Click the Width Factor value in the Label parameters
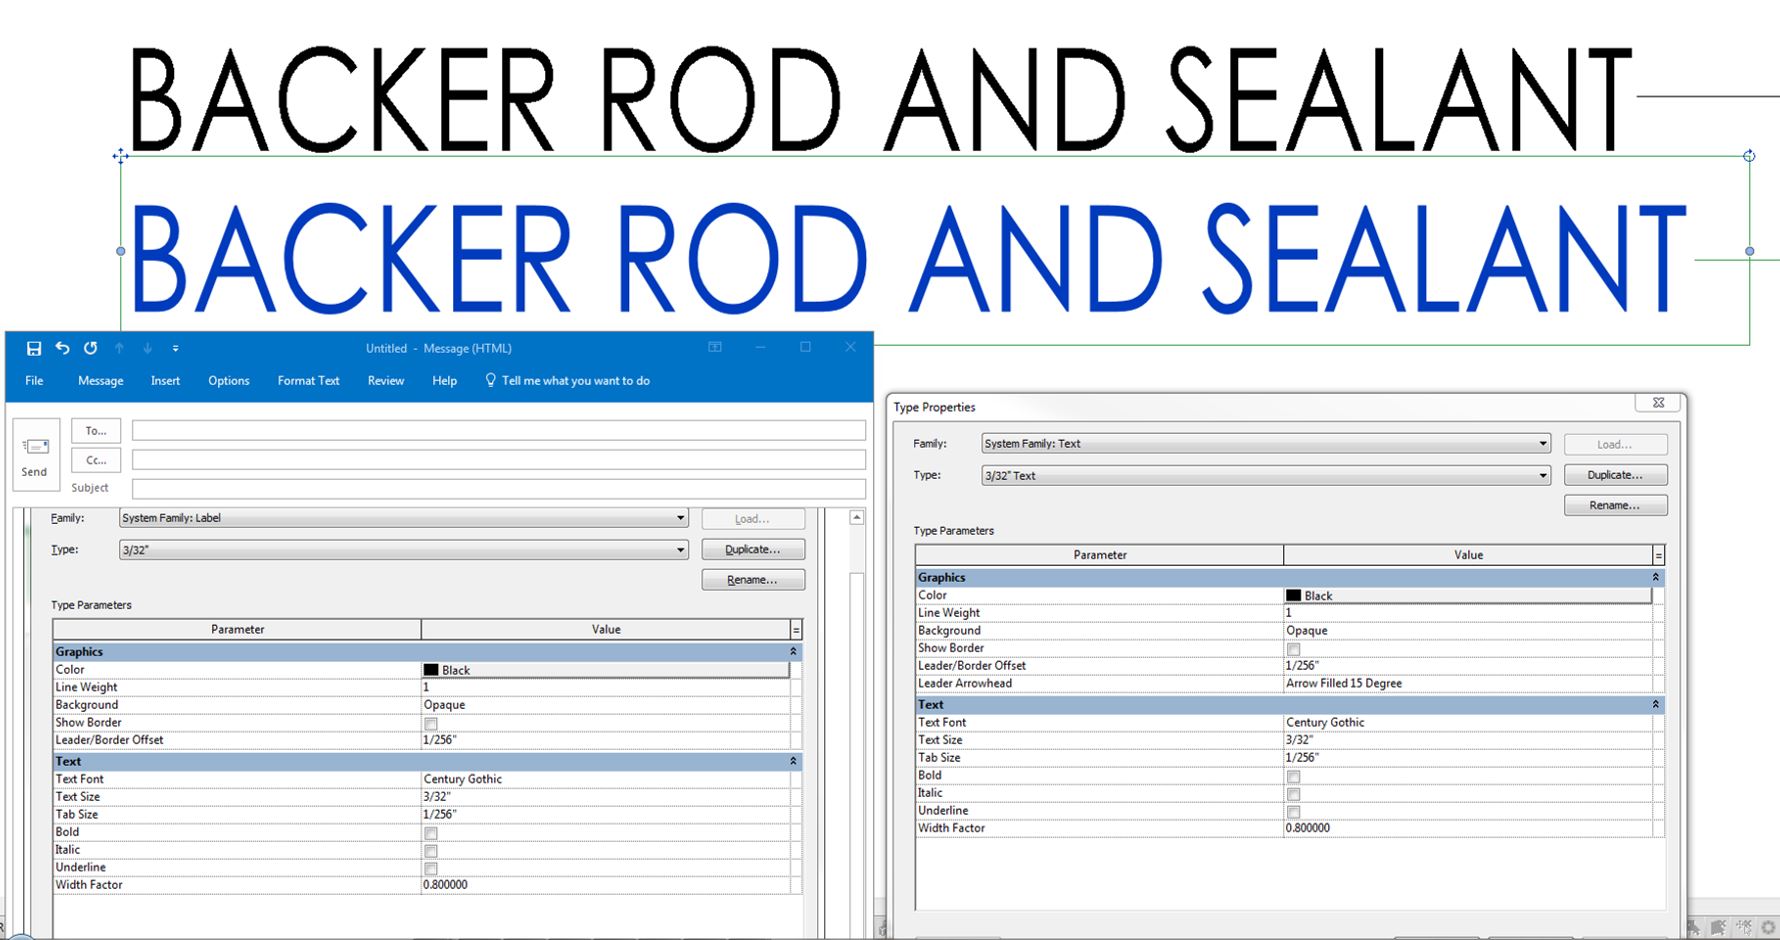This screenshot has width=1780, height=940. click(445, 885)
